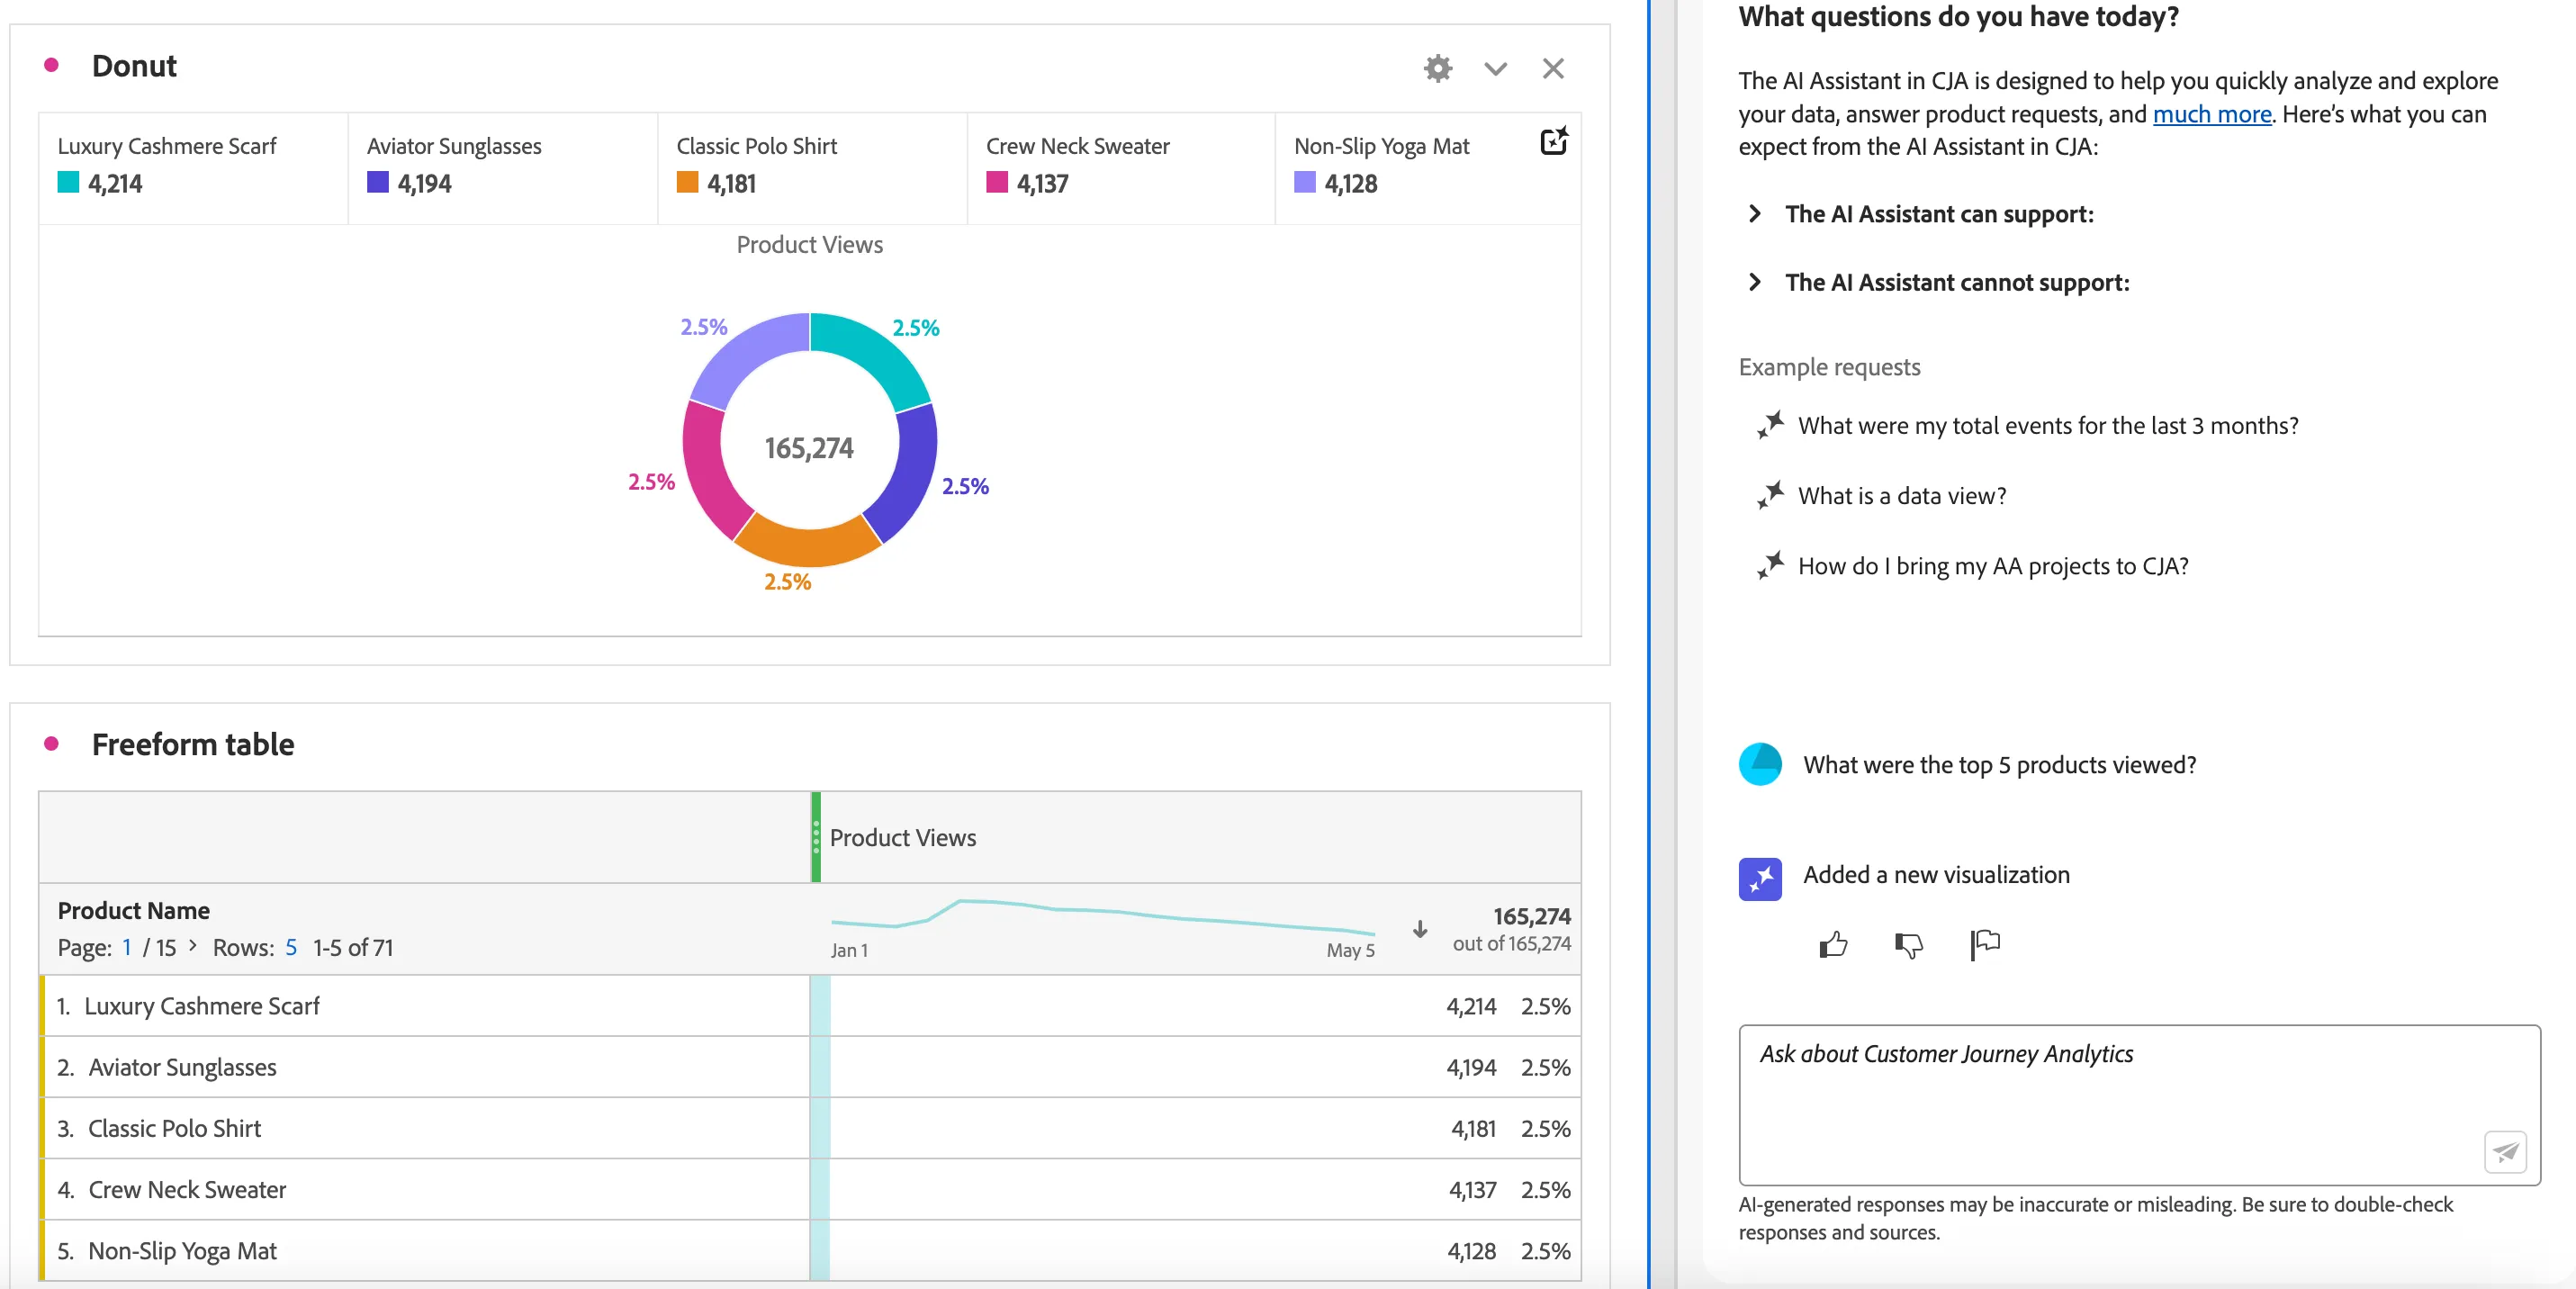This screenshot has height=1289, width=2576.
Task: Select example 'What were my total events' request
Action: click(2047, 426)
